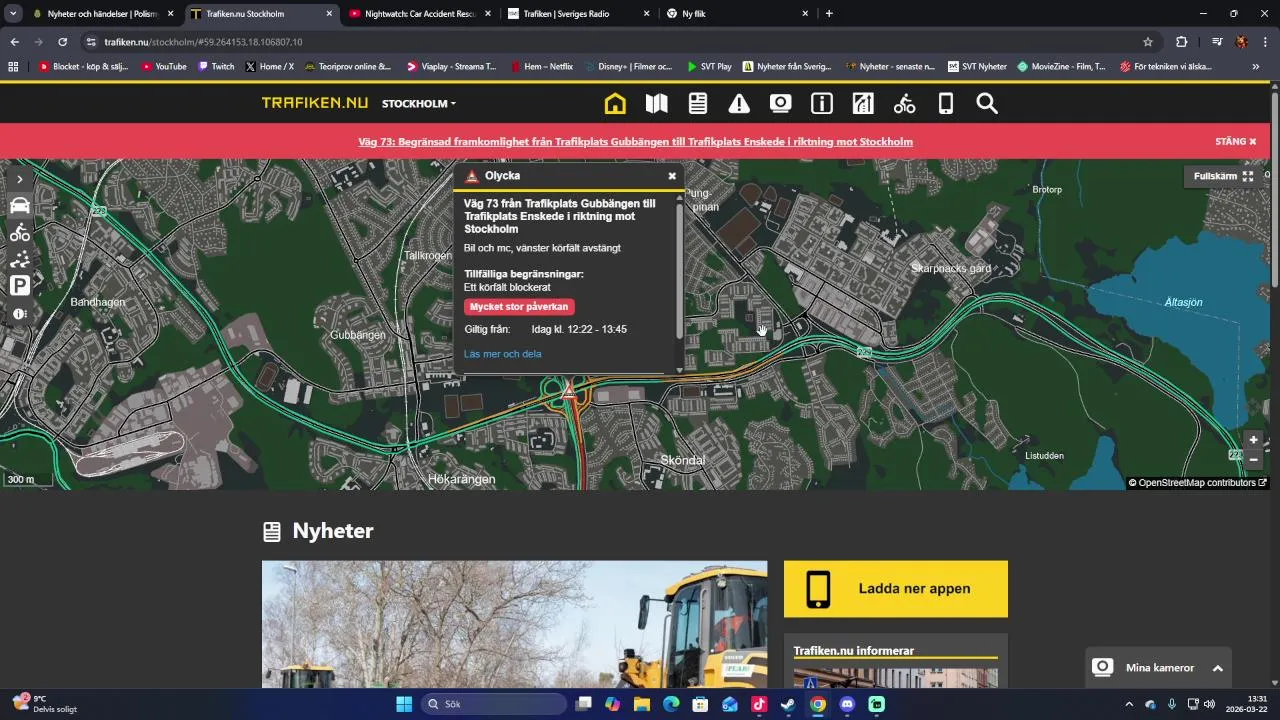
Task: Open the Blocket bookmark
Action: click(x=84, y=67)
